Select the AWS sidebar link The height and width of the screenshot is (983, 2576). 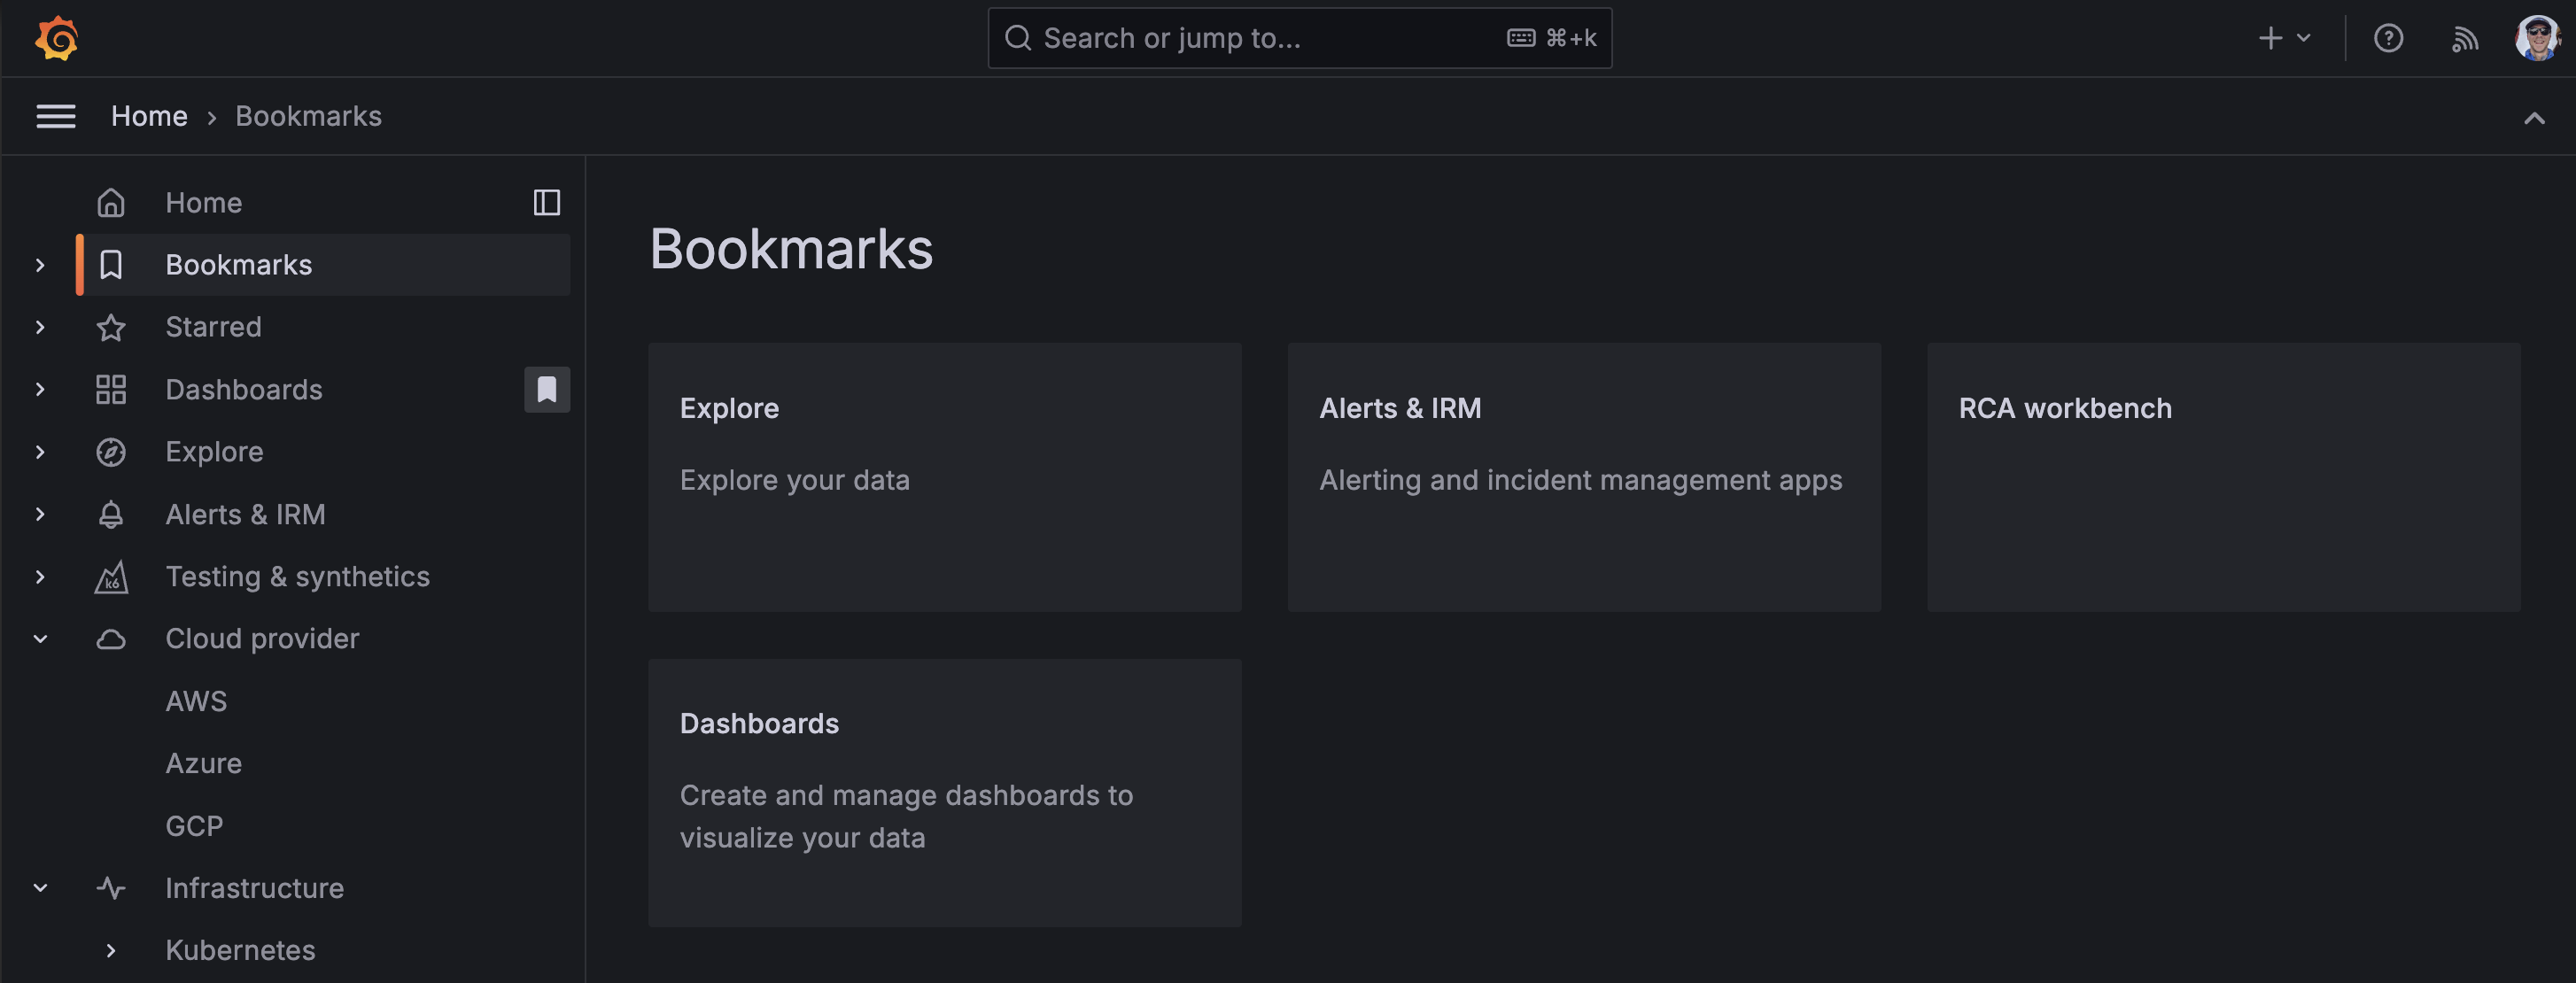(196, 700)
